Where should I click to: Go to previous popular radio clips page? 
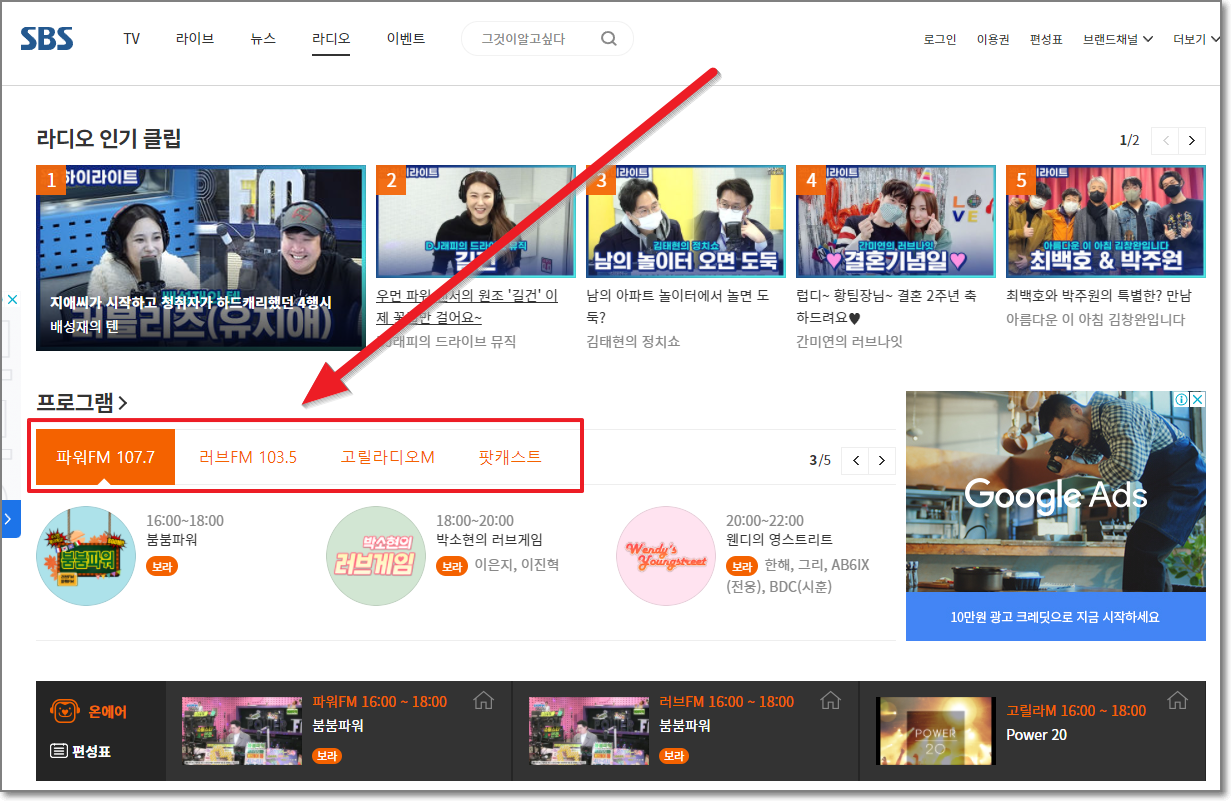[x=1165, y=141]
